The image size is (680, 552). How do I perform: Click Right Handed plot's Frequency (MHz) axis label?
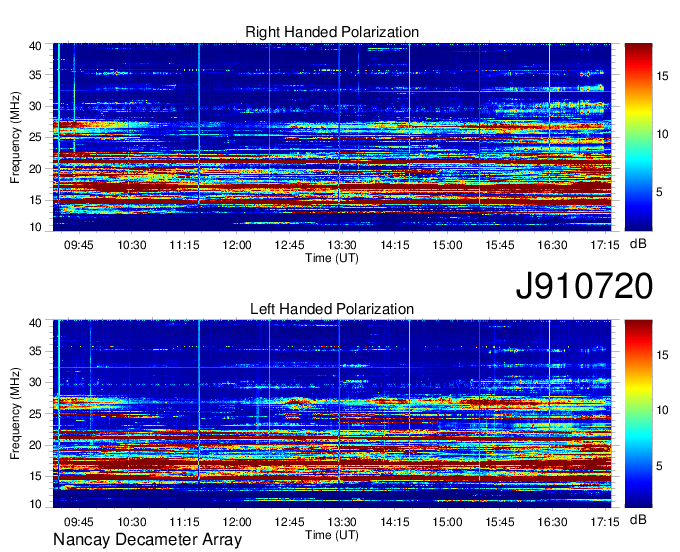pyautogui.click(x=15, y=137)
